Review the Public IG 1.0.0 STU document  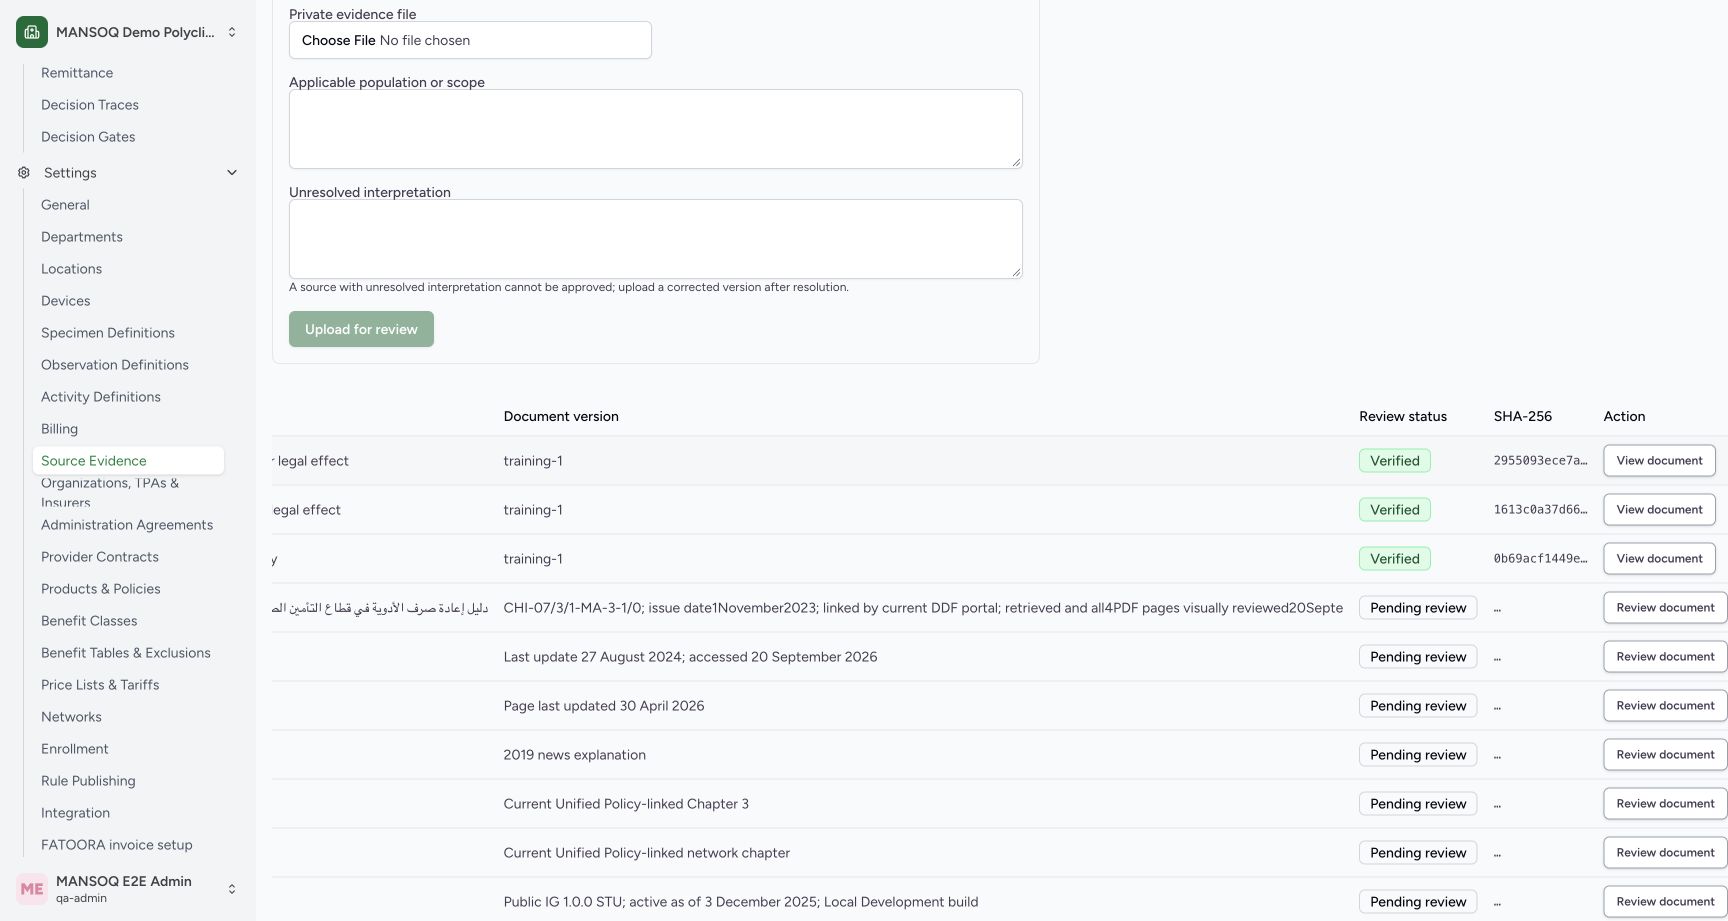click(1665, 902)
